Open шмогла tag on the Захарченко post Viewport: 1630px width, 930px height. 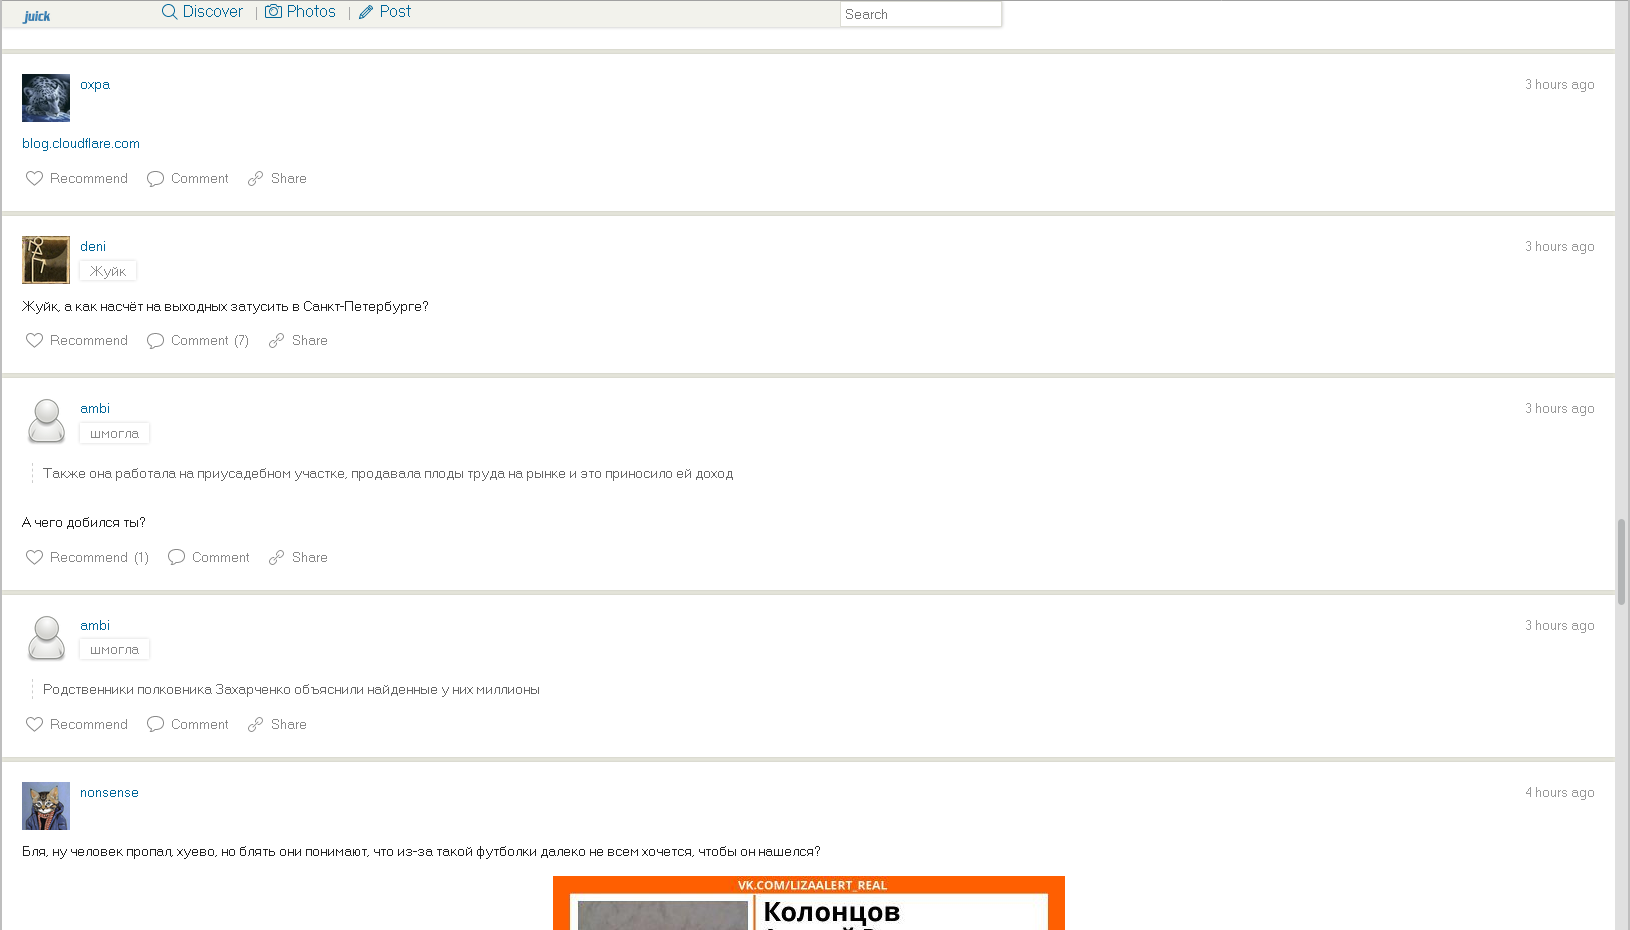pos(115,650)
